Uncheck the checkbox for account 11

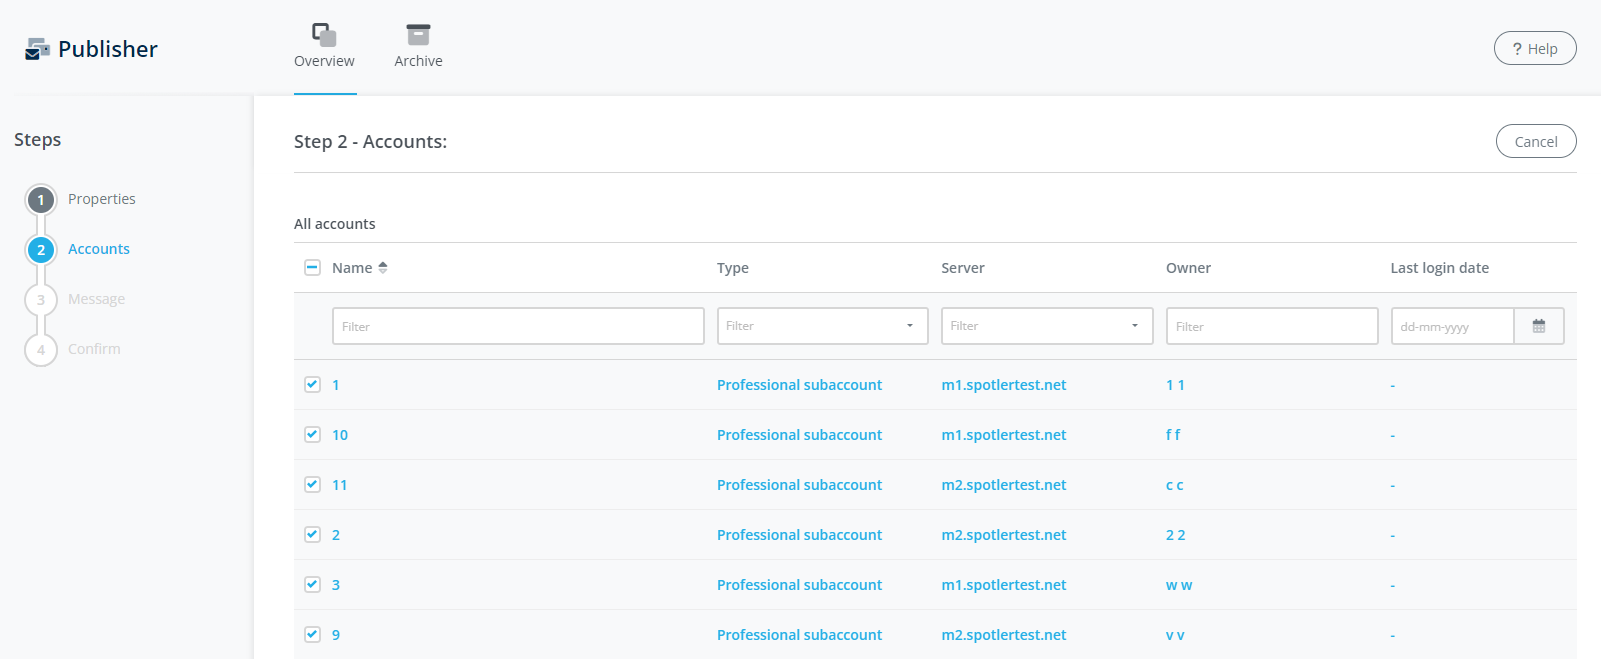(312, 484)
